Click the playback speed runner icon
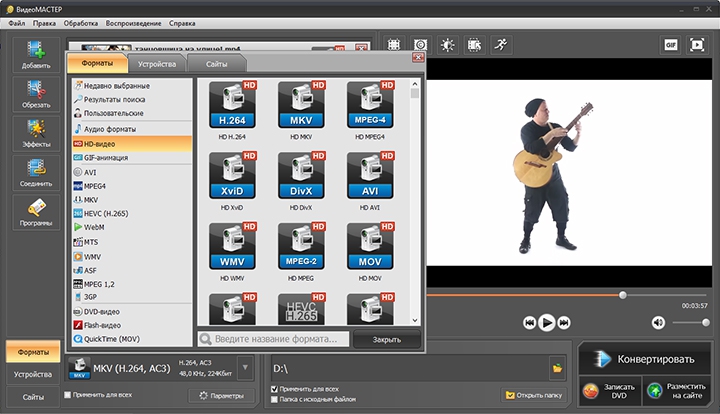This screenshot has height=414, width=720. coord(501,45)
